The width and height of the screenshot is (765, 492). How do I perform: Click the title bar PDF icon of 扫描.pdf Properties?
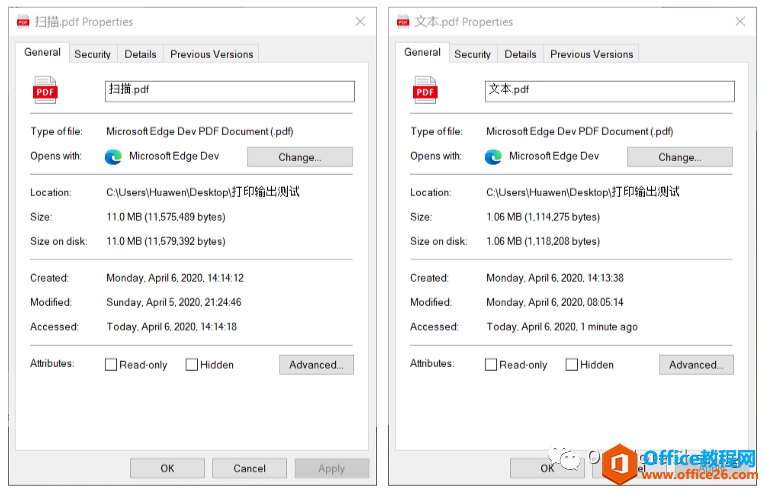point(24,21)
